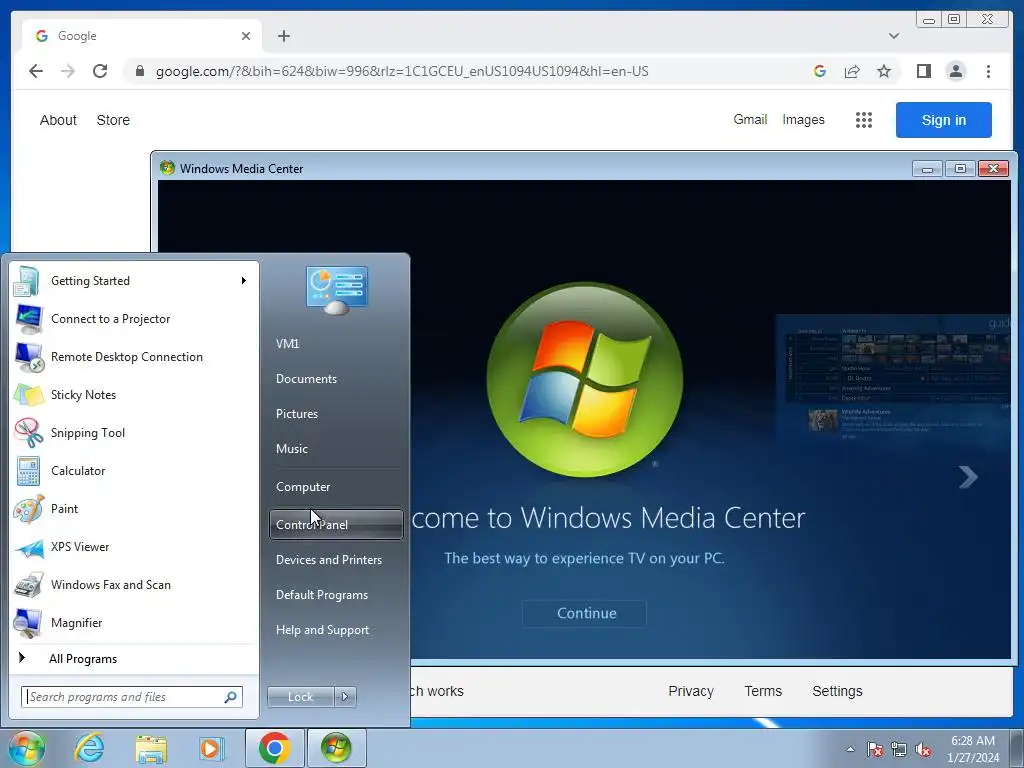The width and height of the screenshot is (1024, 768).
Task: Launch Connect to a Projector
Action: click(x=135, y=319)
